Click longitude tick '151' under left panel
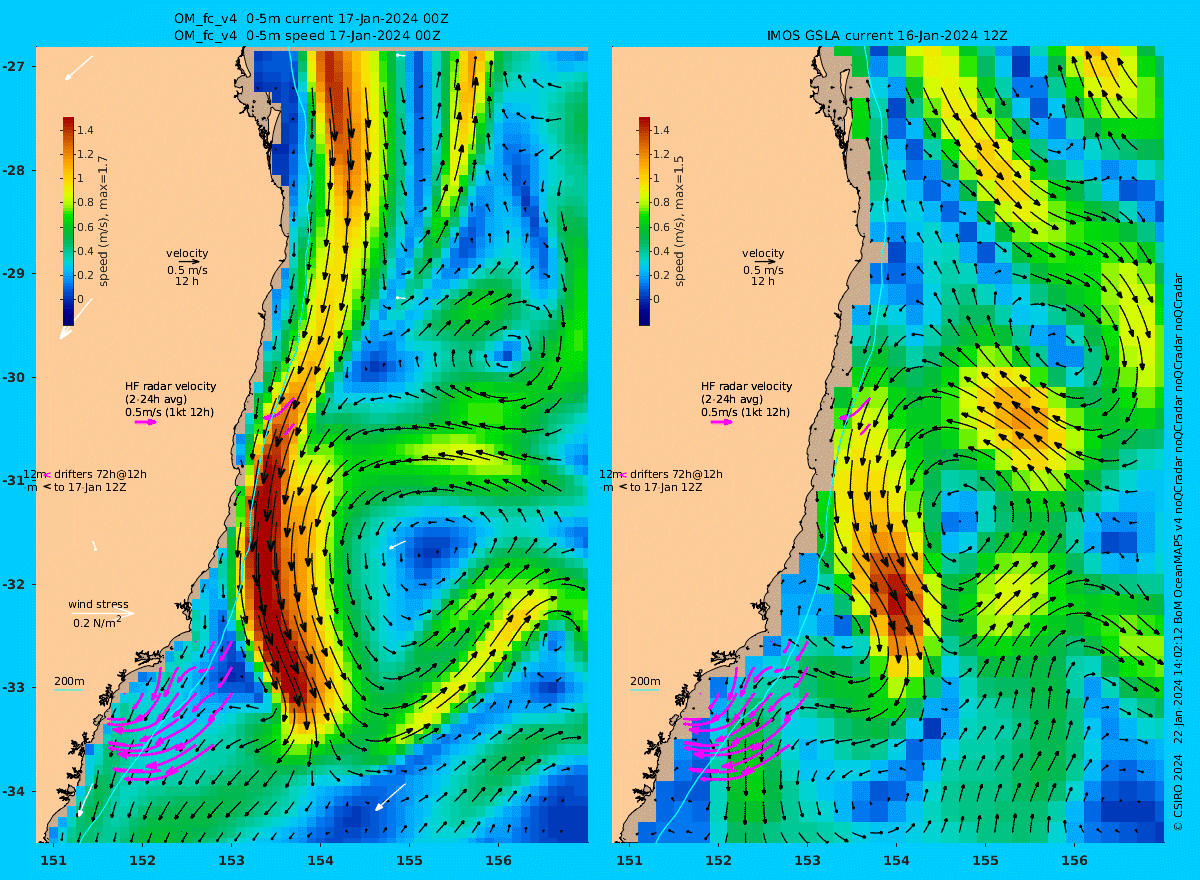Image resolution: width=1200 pixels, height=880 pixels. click(53, 860)
